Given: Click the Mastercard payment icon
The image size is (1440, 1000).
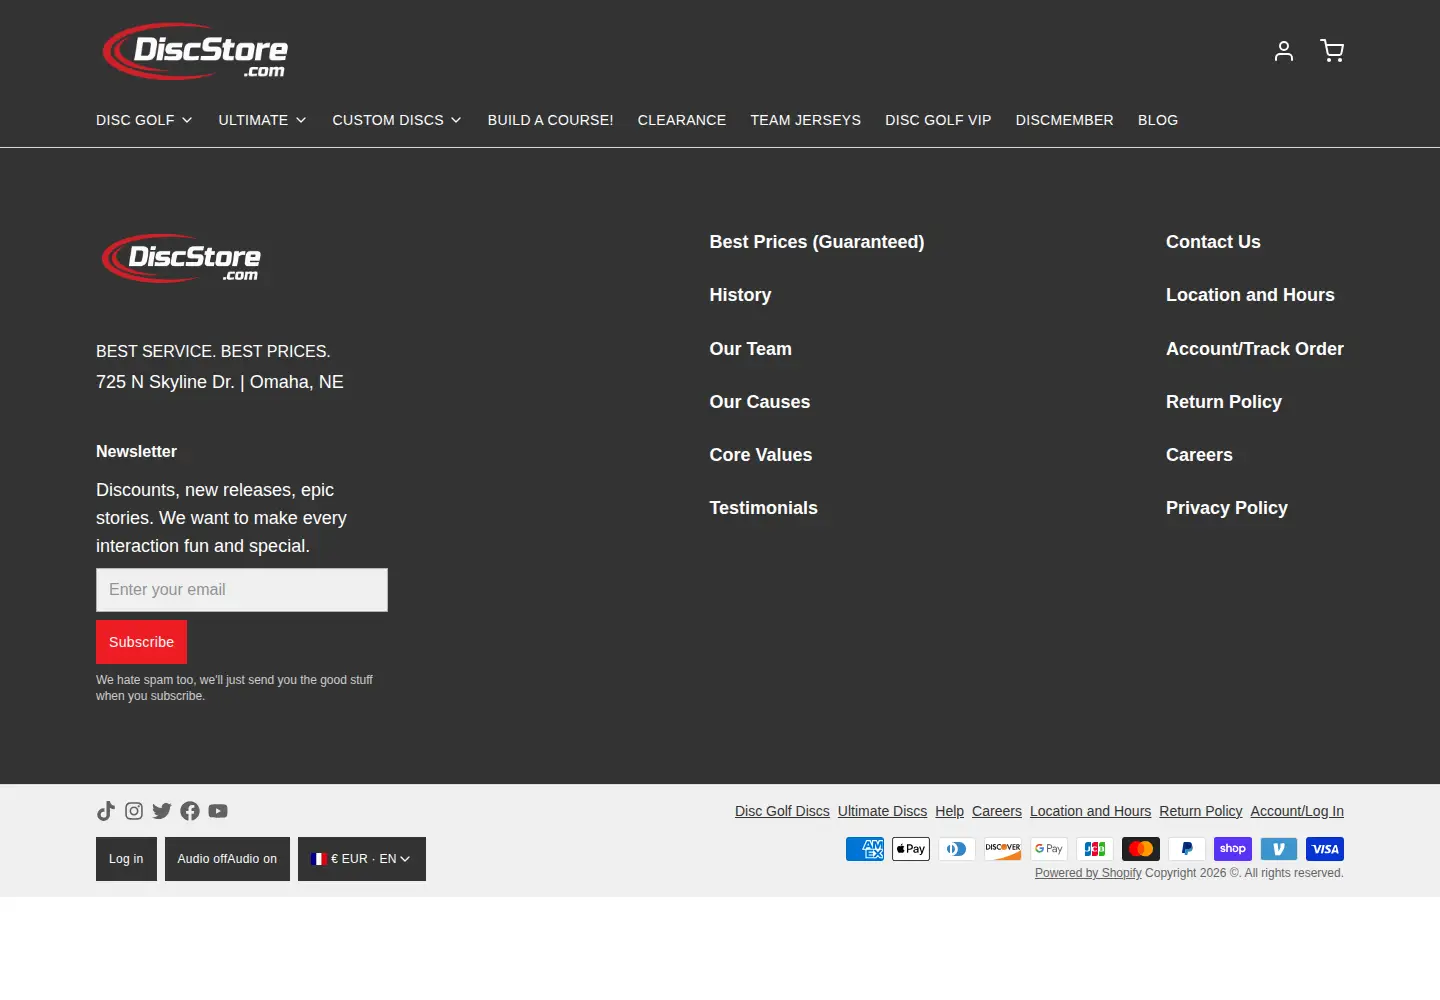Looking at the screenshot, I should [1141, 849].
